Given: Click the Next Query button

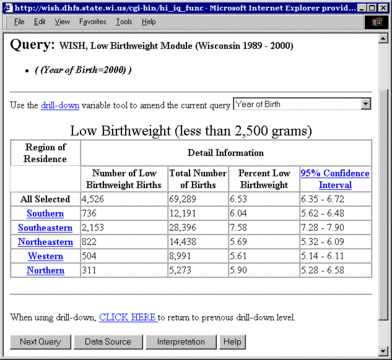Looking at the screenshot, I should tap(40, 342).
